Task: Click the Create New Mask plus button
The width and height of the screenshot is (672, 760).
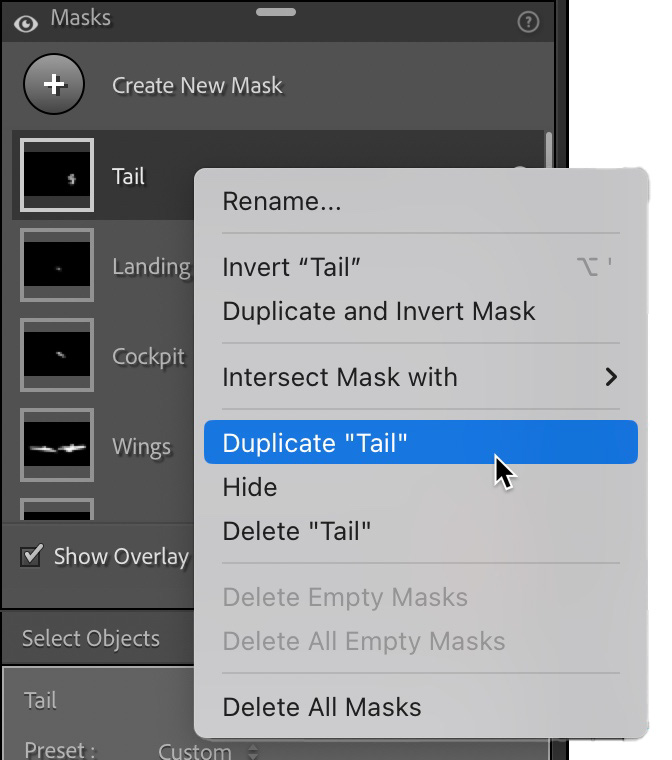Action: 54,85
